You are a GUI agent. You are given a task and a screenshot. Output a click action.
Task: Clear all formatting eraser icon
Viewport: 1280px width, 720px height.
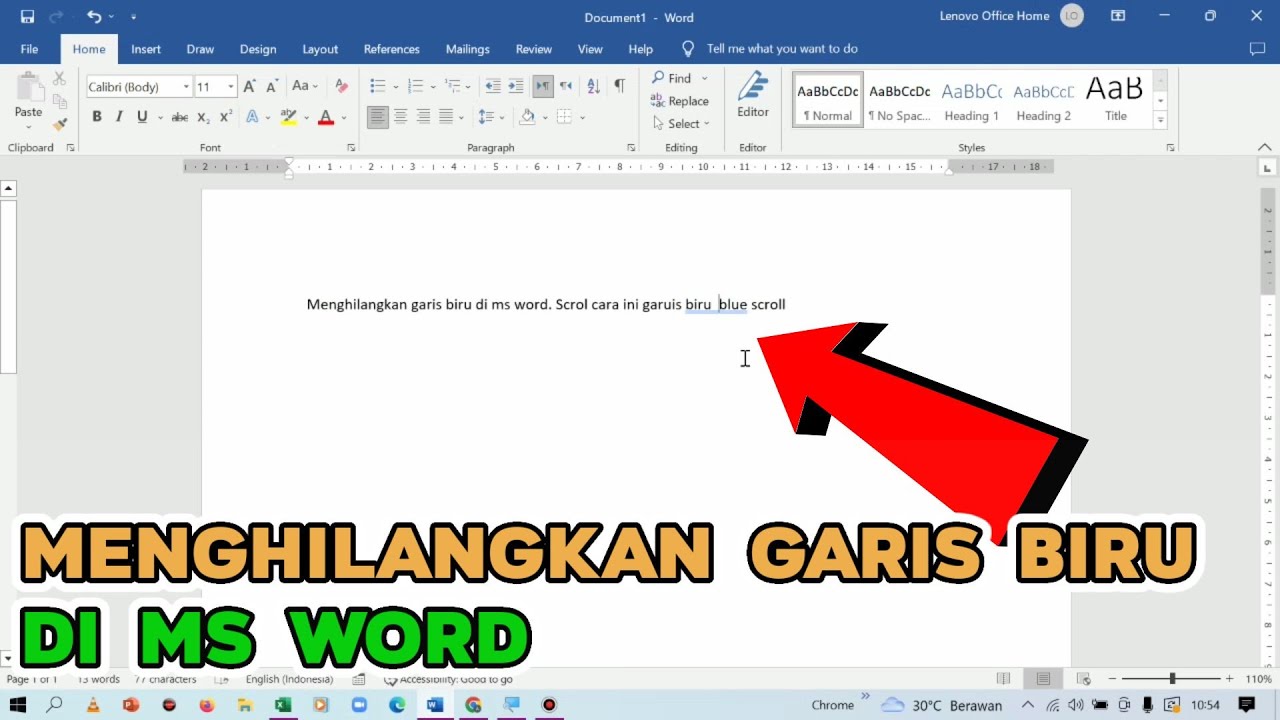coord(341,87)
